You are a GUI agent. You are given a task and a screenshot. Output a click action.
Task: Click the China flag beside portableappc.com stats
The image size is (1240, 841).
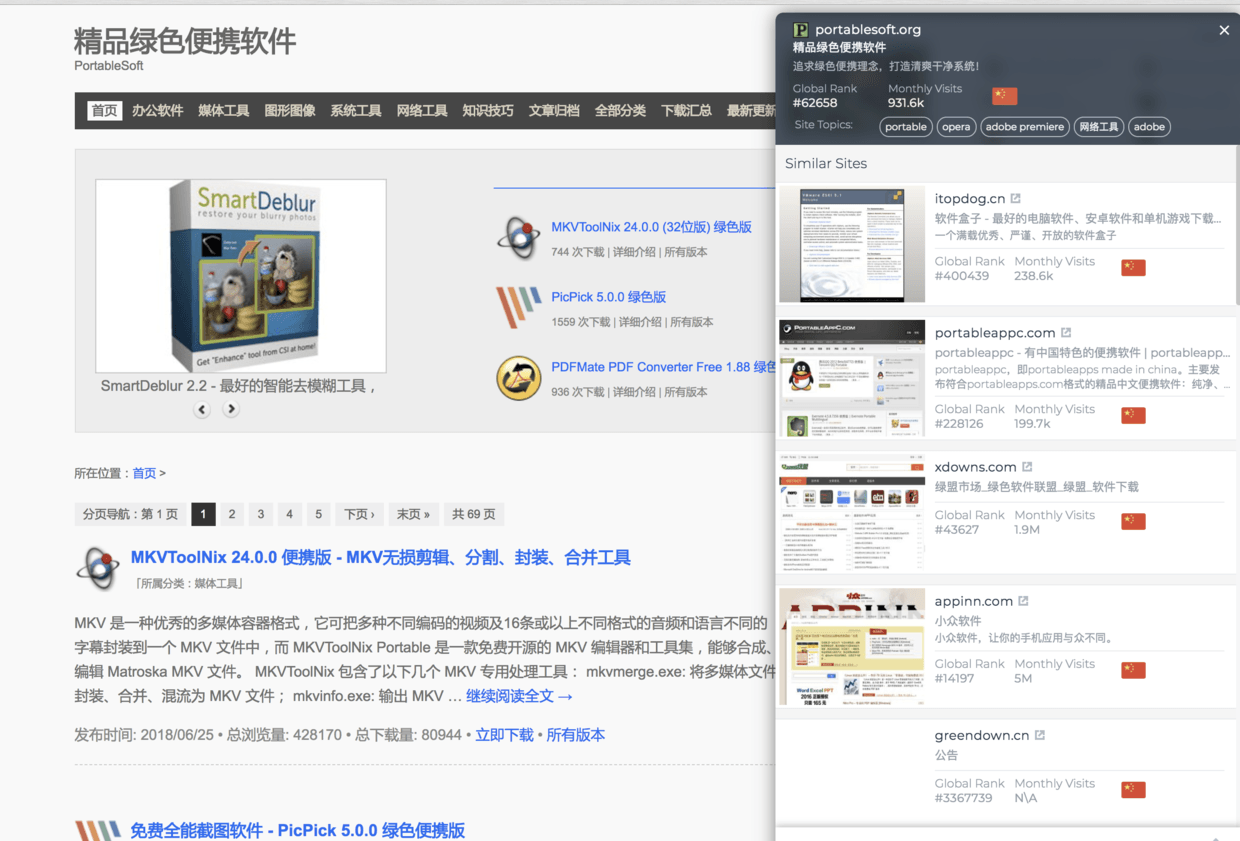click(x=1133, y=415)
